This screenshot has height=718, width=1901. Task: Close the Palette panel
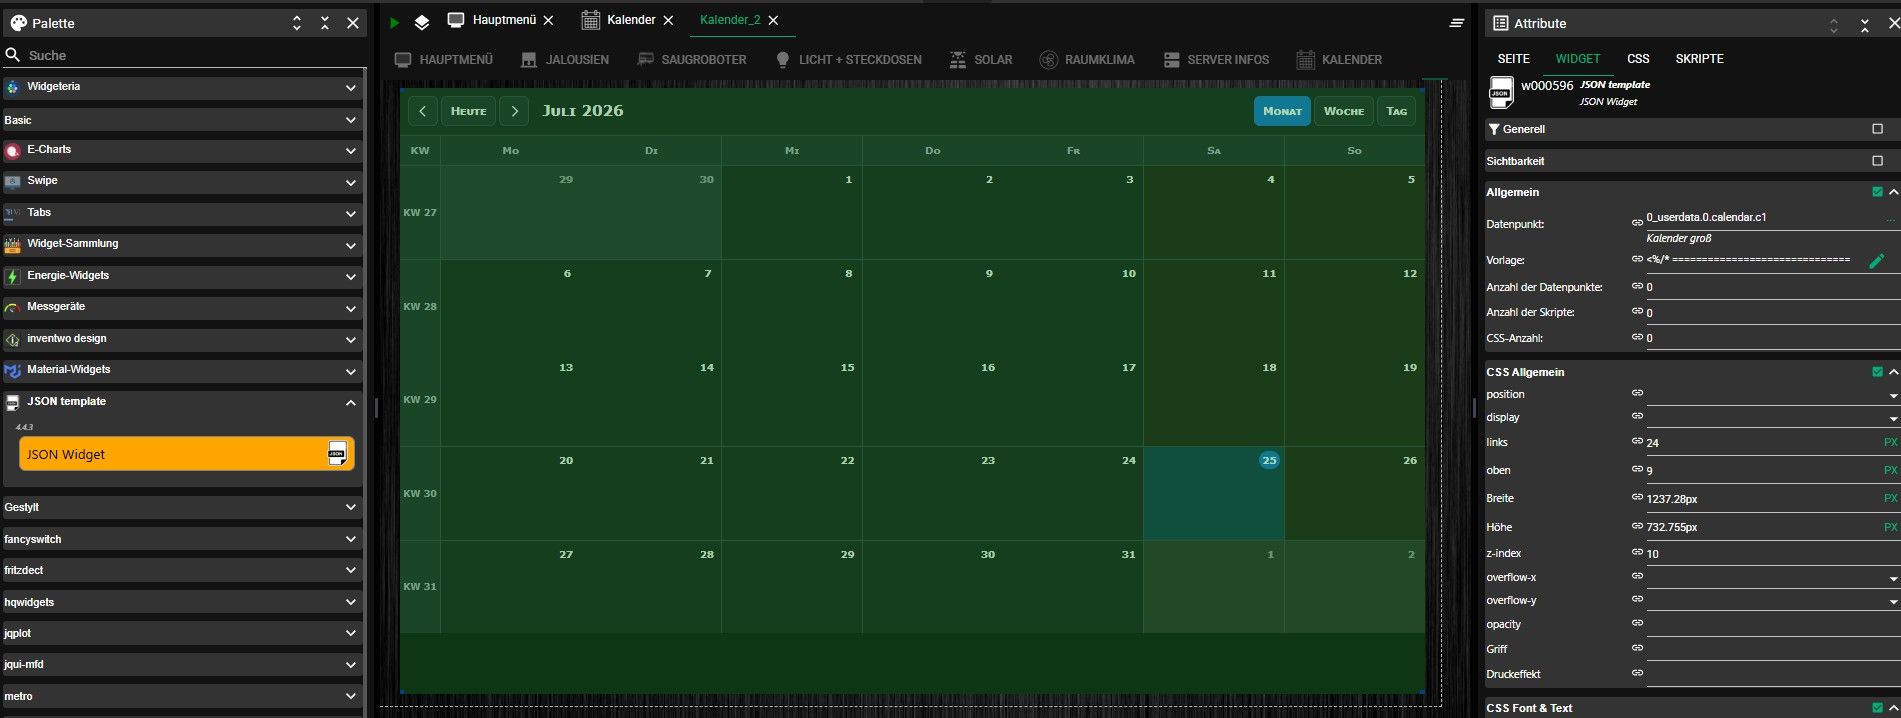pyautogui.click(x=353, y=22)
